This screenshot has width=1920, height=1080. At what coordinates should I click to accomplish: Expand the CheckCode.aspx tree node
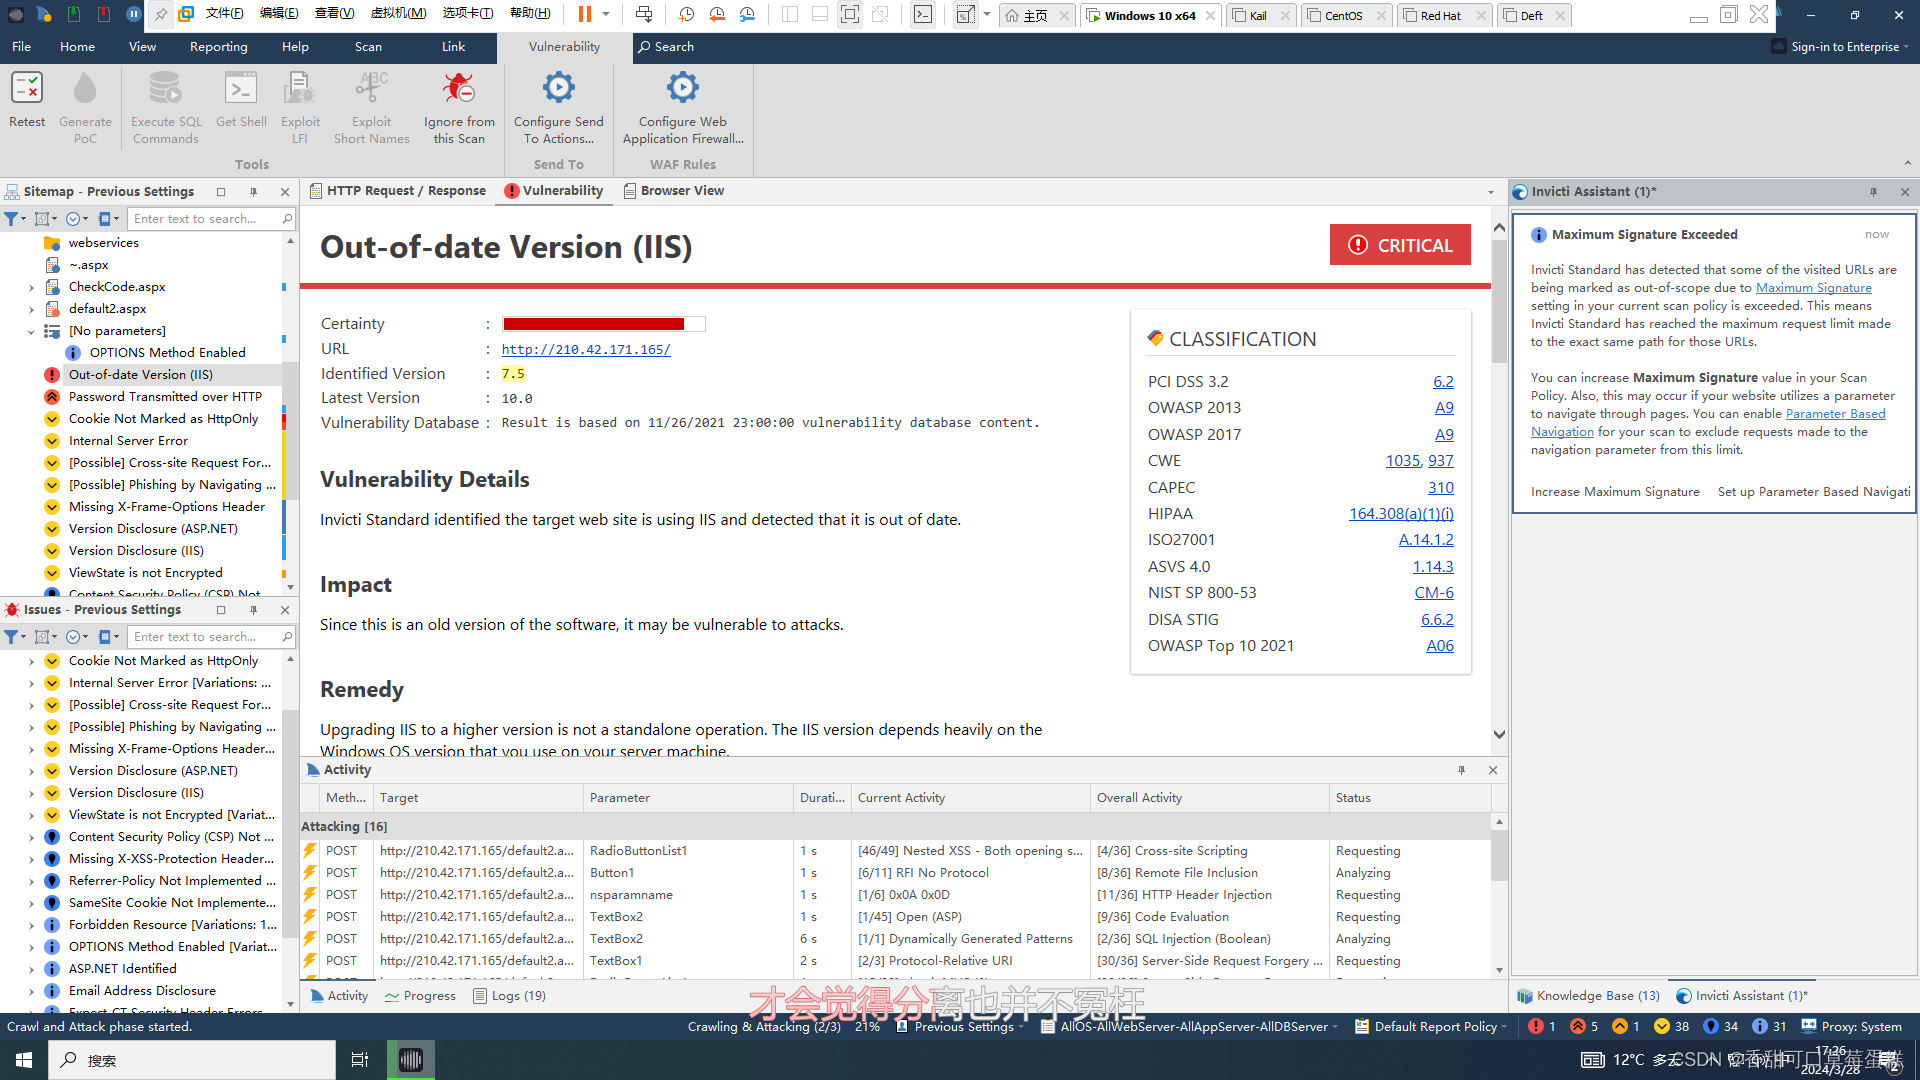(31, 287)
